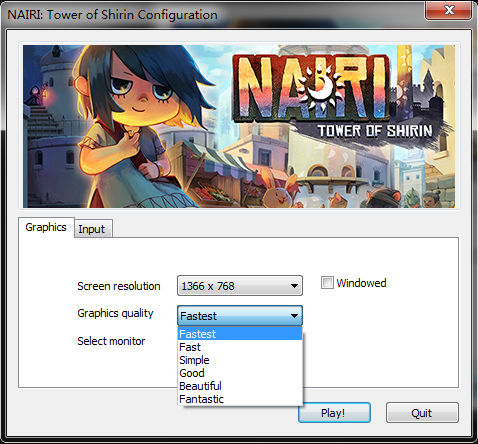The image size is (478, 444).
Task: Choose Fastest from the quality list
Action: pos(240,334)
